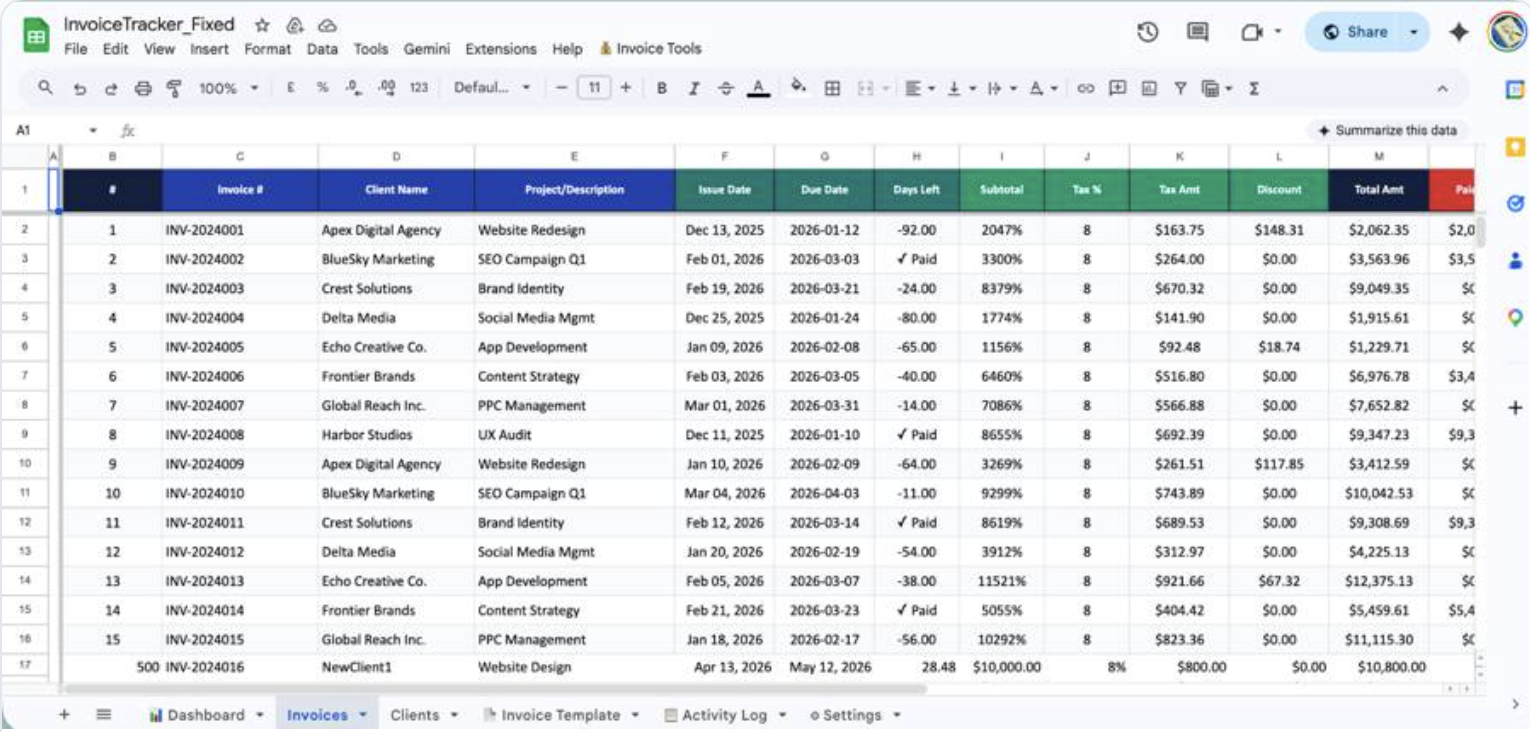Collapse the toolbar with the chevron
Image resolution: width=1530 pixels, height=732 pixels.
point(1442,88)
